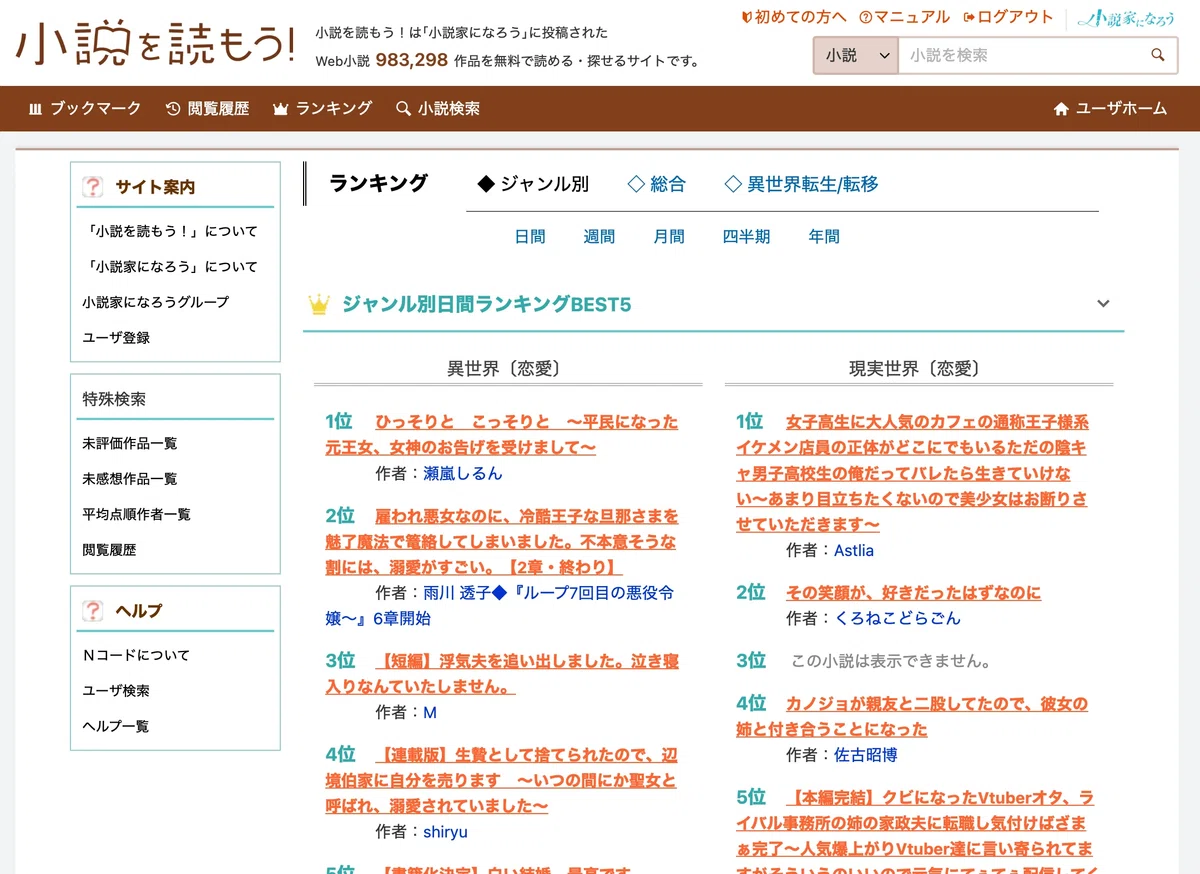The width and height of the screenshot is (1200, 874).
Task: Jump to 日間 ranking
Action: point(530,237)
